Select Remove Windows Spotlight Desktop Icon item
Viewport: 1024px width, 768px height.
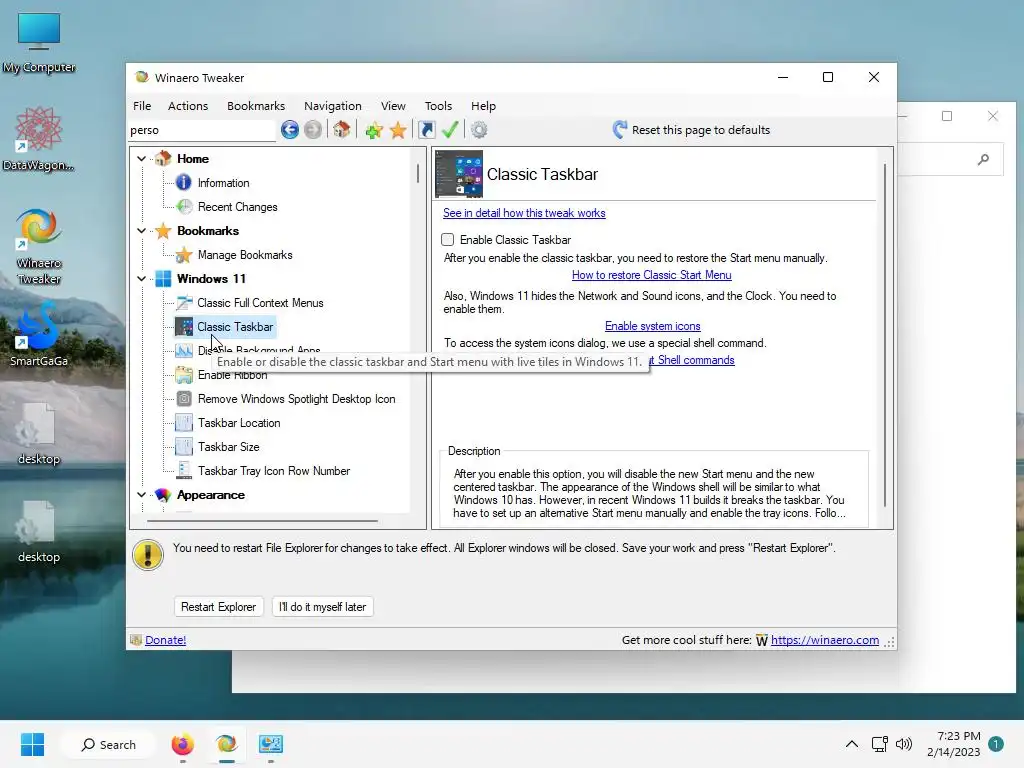[x=296, y=399]
